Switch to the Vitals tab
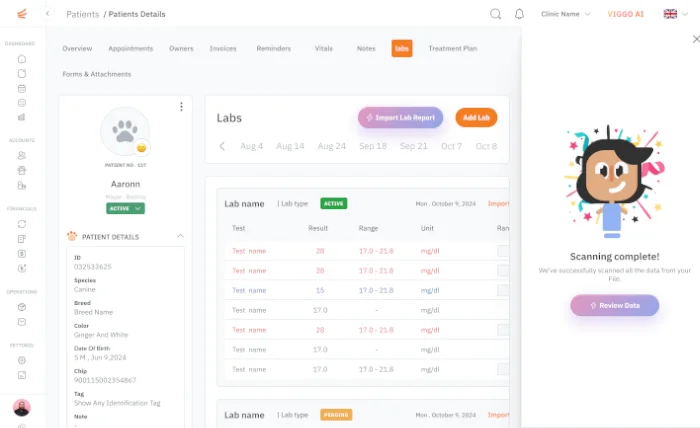The image size is (700, 428). [323, 48]
